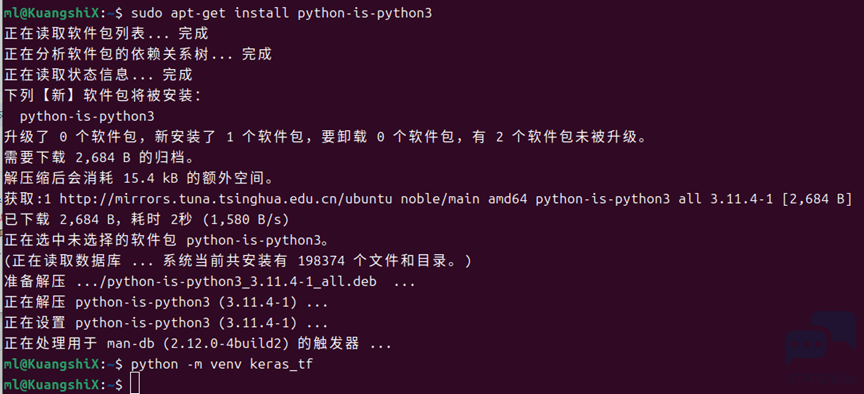The width and height of the screenshot is (864, 394).
Task: Click the '[2,684 B]' size at the end of the URL line
Action: (x=817, y=199)
